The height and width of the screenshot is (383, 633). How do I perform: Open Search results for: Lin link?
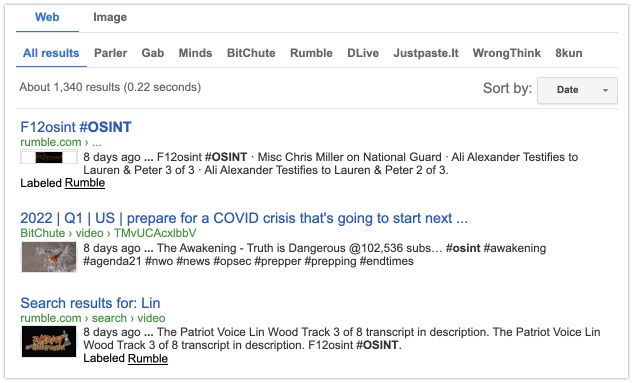point(90,303)
